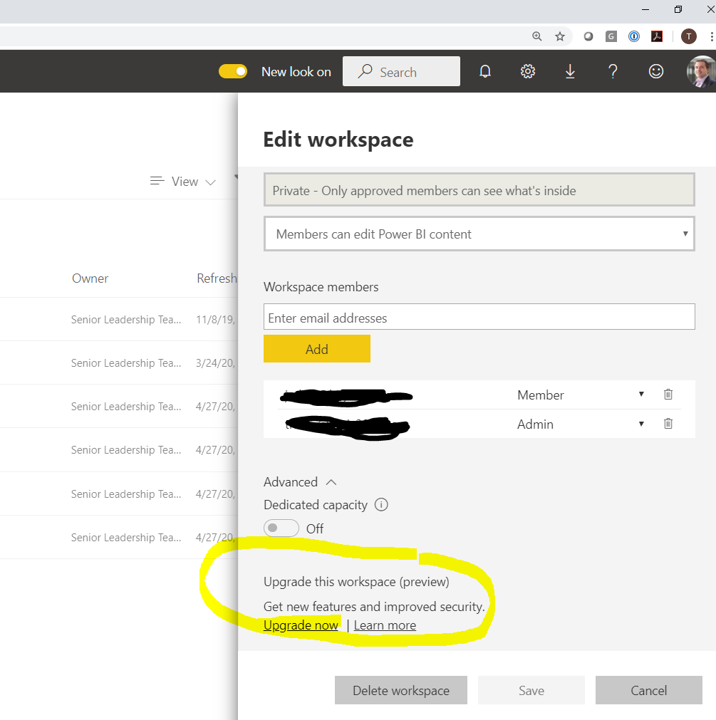Open the View dropdown menu
This screenshot has width=716, height=720.
pos(183,181)
